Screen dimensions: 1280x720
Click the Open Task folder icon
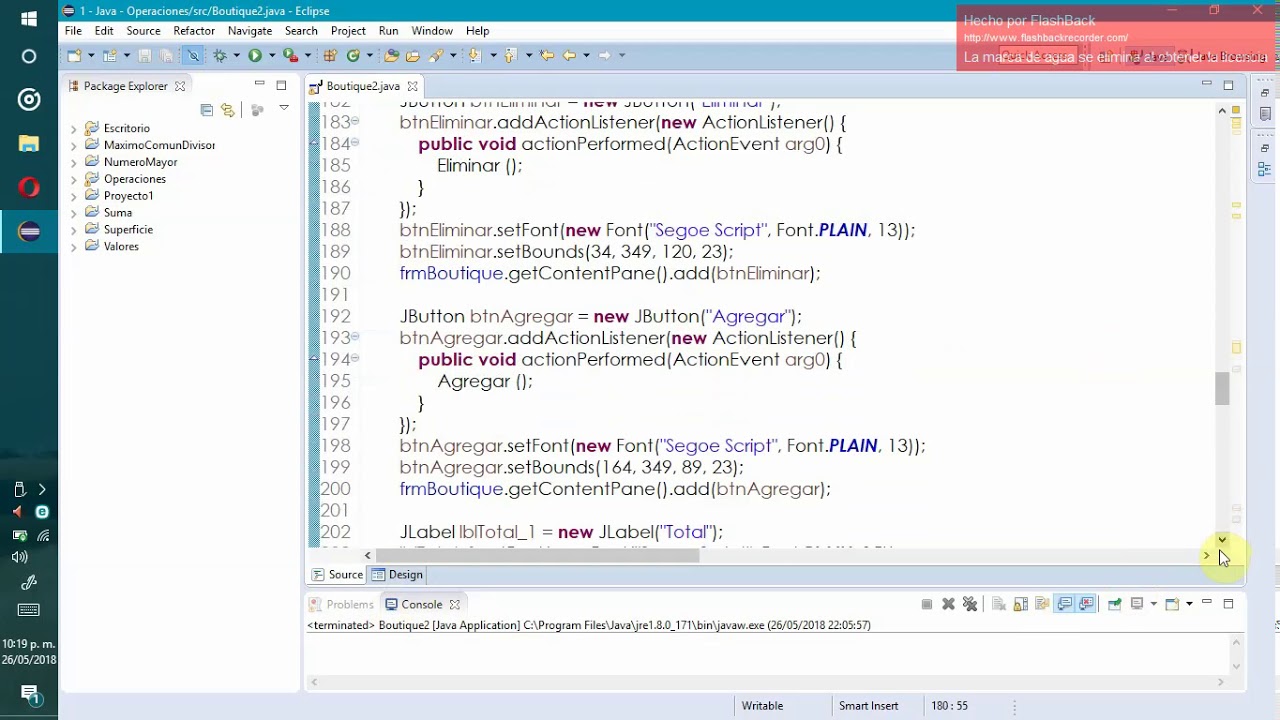click(x=413, y=55)
